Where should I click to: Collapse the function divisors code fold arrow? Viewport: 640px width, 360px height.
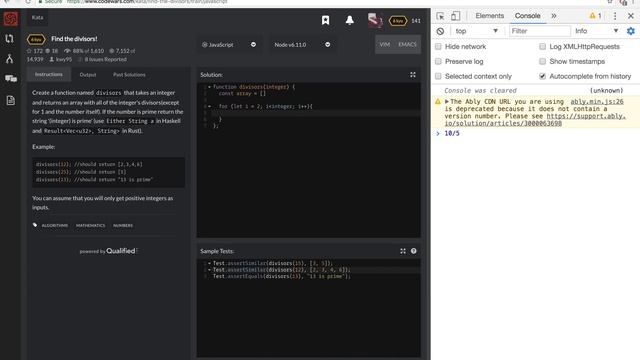pos(209,87)
